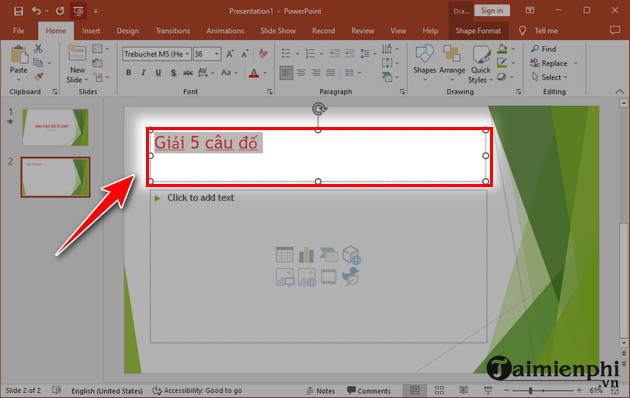Insert a New Slide
This screenshot has width=630, height=398.
click(77, 63)
